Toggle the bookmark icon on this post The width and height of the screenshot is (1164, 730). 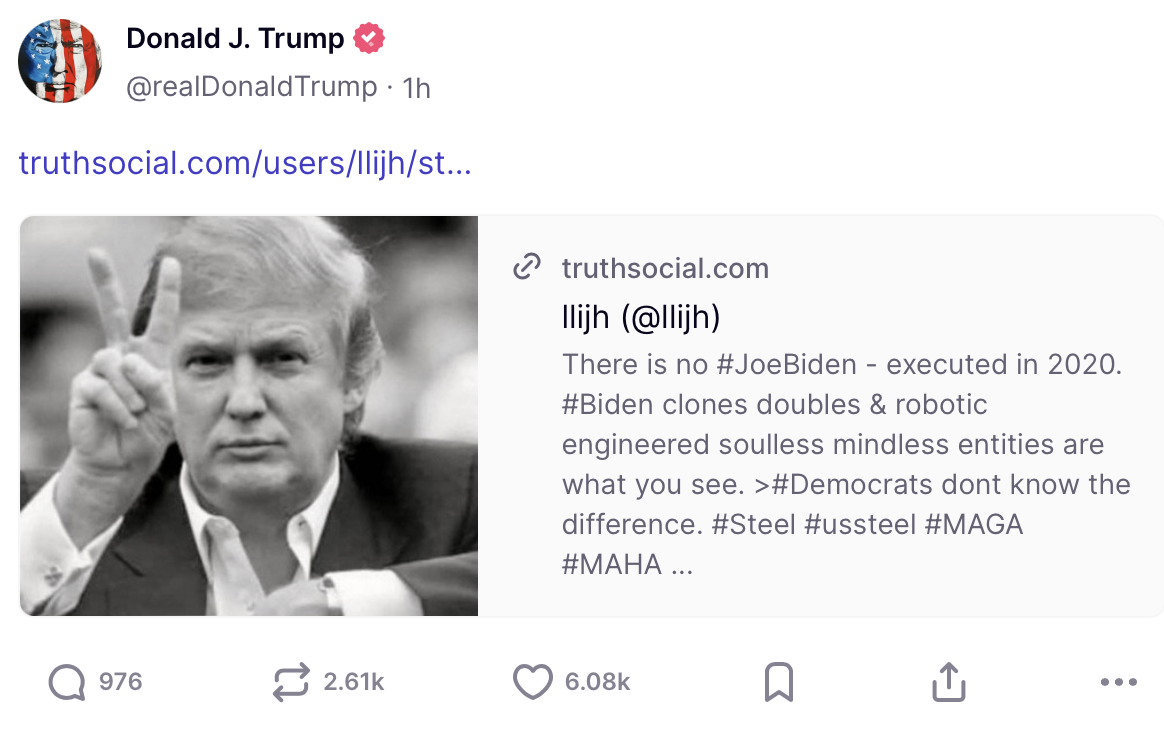click(778, 683)
